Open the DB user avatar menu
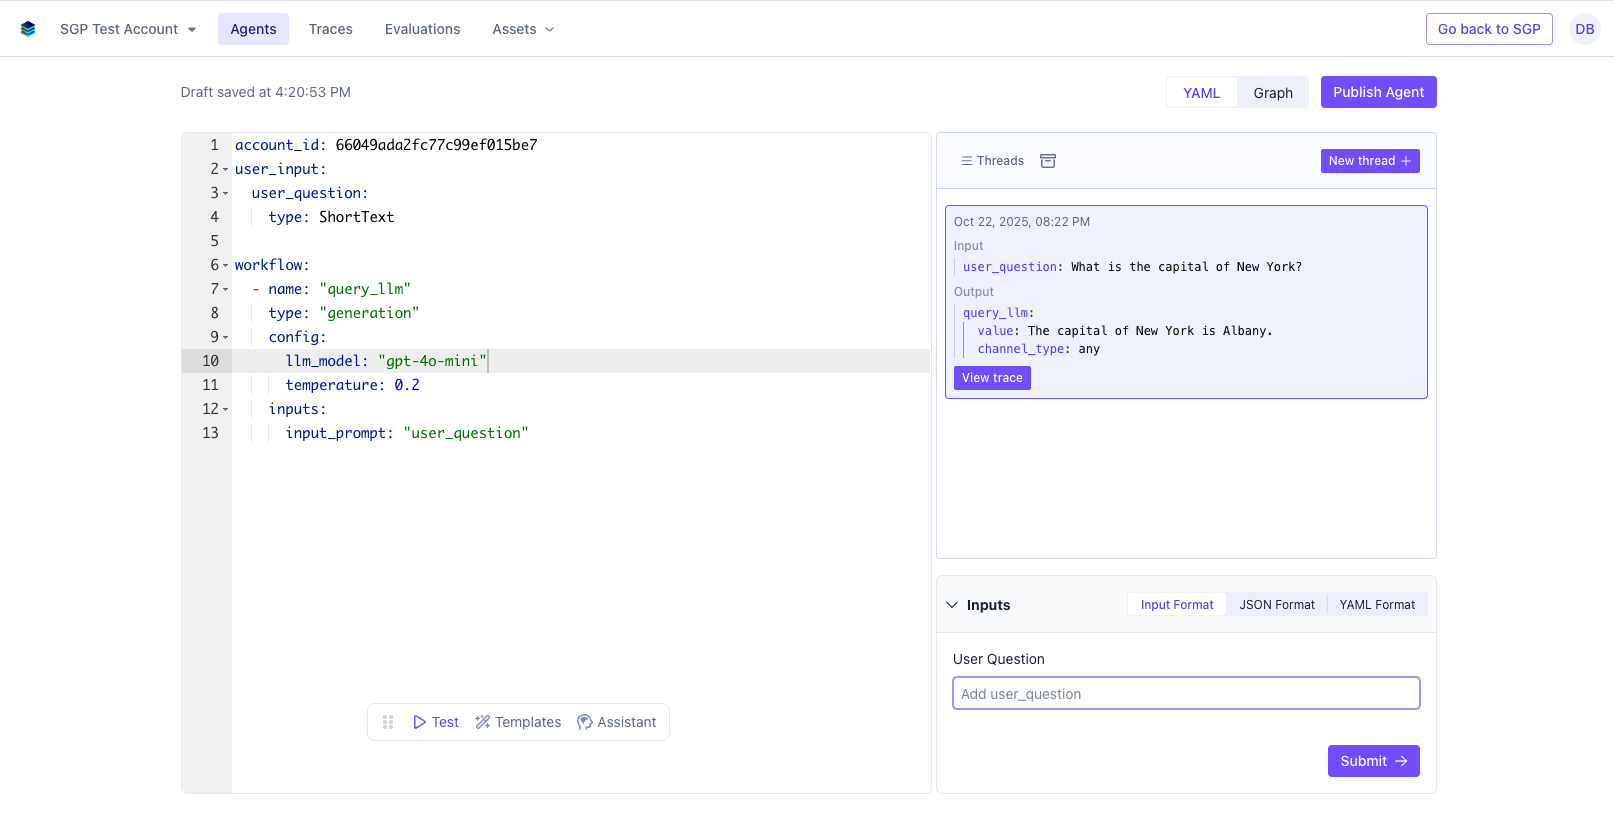The height and width of the screenshot is (816, 1614). coord(1584,29)
